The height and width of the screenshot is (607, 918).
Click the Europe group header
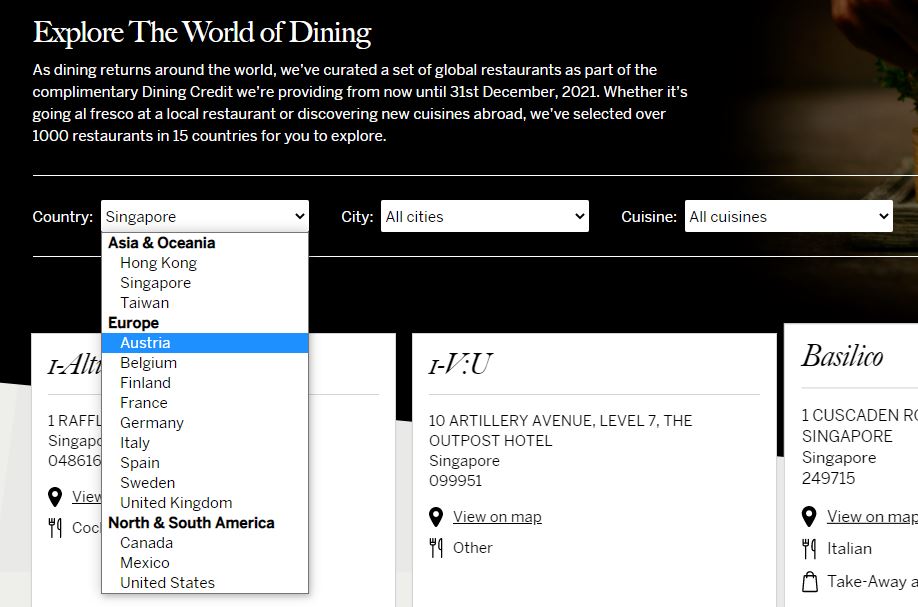click(133, 323)
